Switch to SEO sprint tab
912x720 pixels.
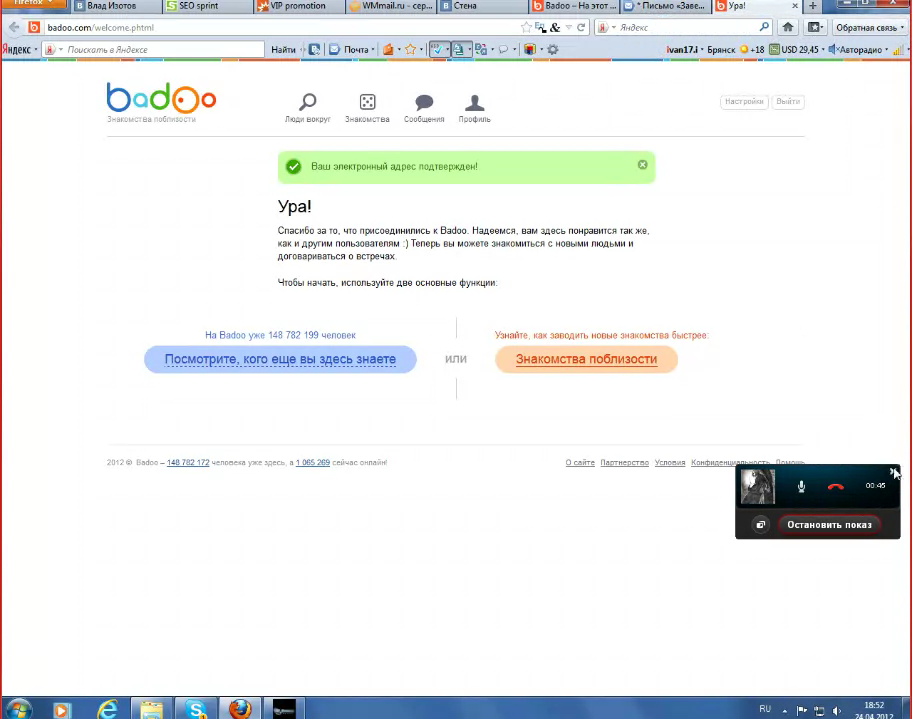[207, 6]
